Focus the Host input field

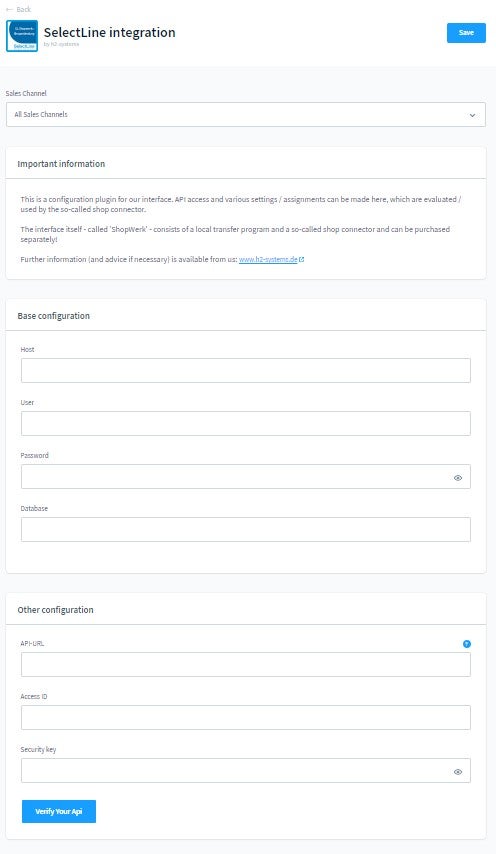pos(246,370)
